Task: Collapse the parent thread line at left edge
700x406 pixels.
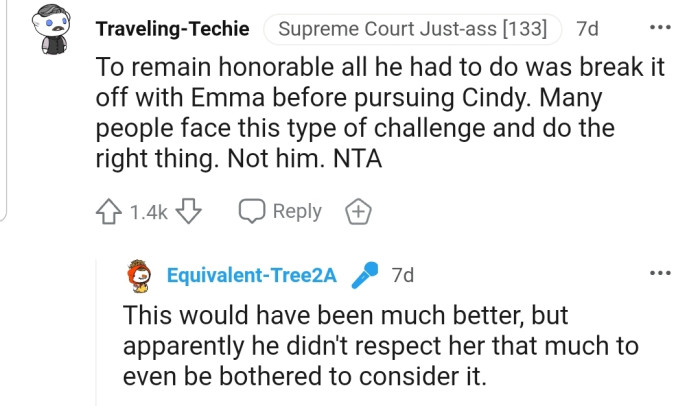Action: pyautogui.click(x=5, y=110)
